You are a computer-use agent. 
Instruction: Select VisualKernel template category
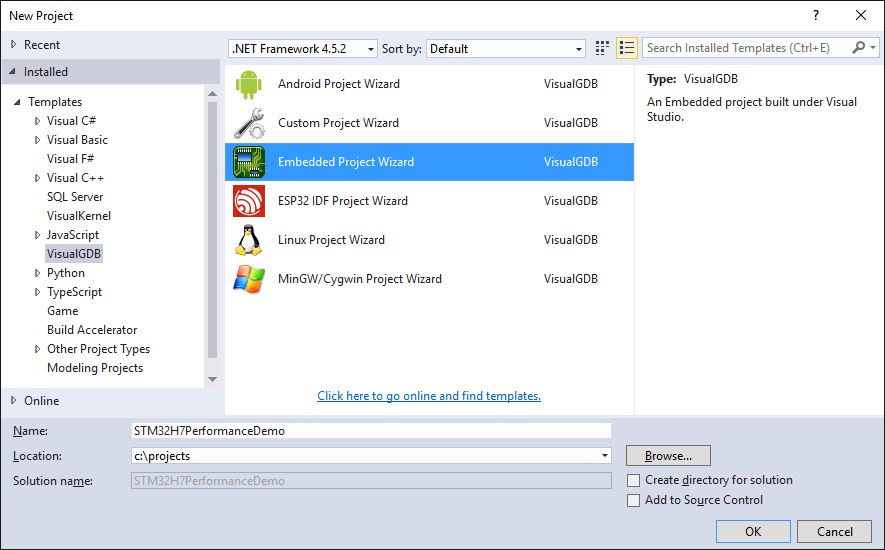pyautogui.click(x=79, y=216)
